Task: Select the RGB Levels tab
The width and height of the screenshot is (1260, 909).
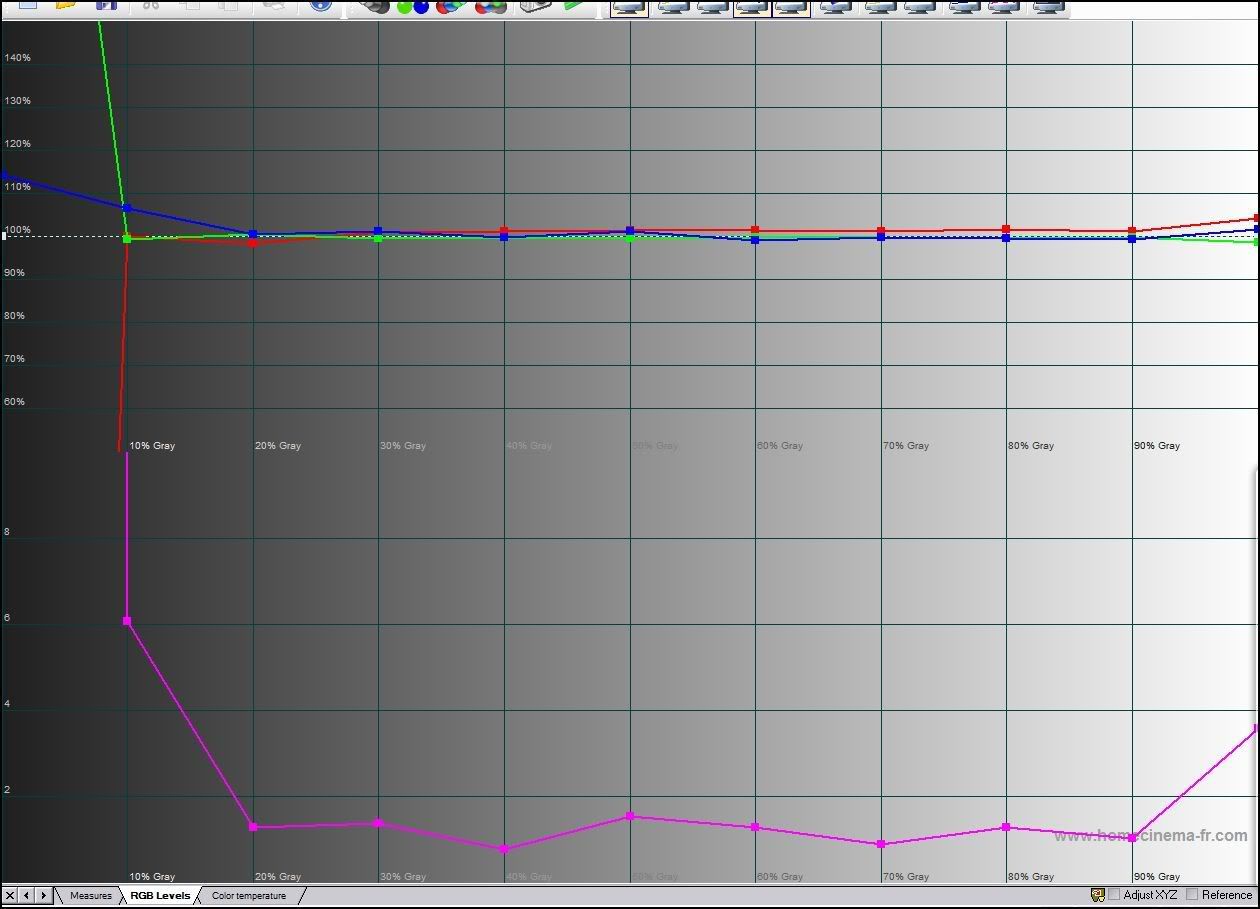Action: coord(160,896)
